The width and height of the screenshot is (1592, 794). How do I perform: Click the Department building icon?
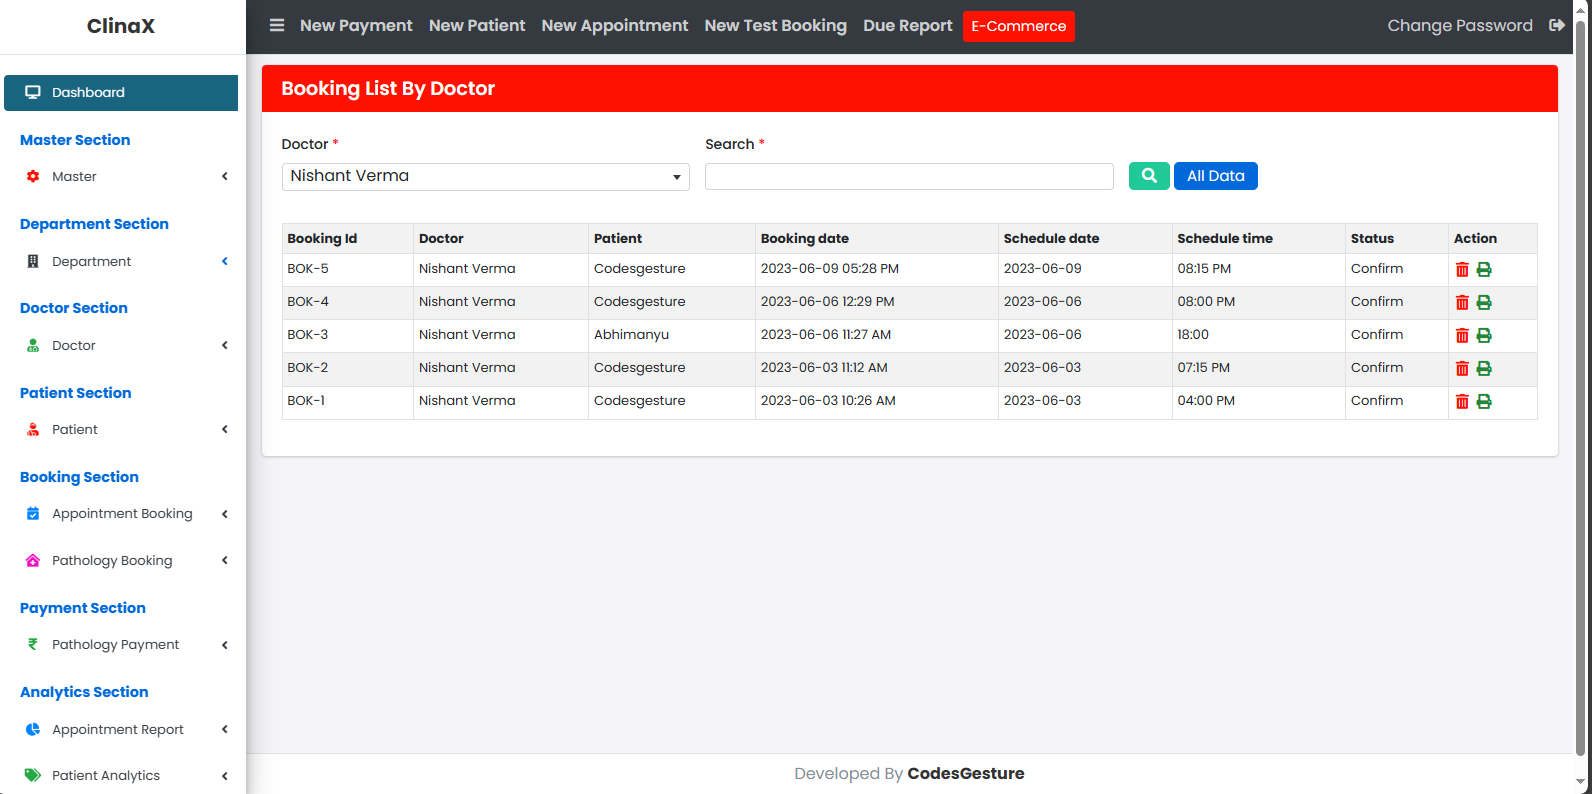33,261
